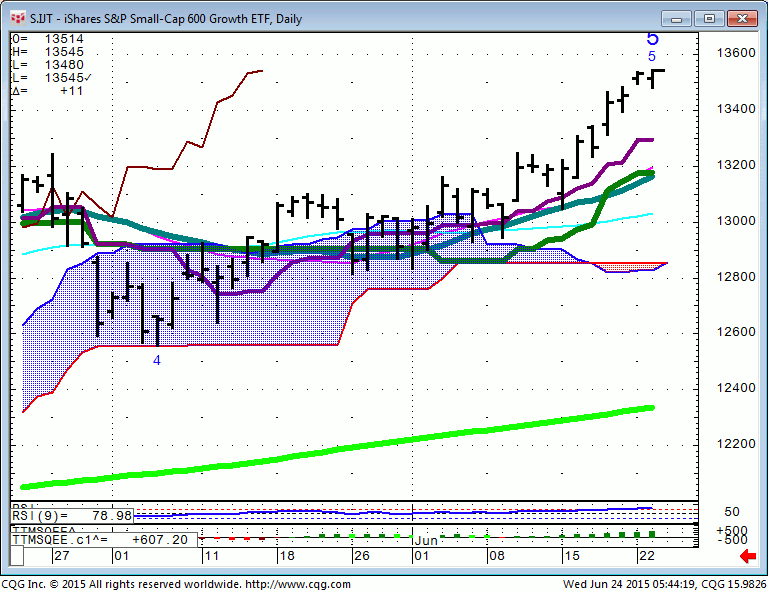This screenshot has height=592, width=768.
Task: Click the date label 08 on time axis
Action: click(x=496, y=556)
